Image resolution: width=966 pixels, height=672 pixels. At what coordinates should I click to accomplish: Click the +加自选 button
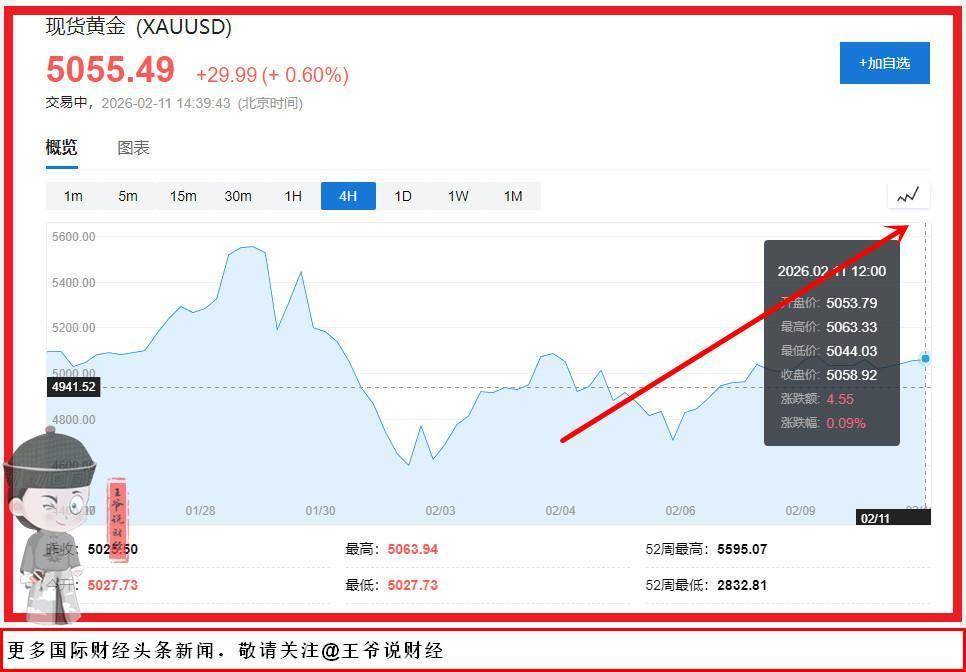tap(884, 63)
